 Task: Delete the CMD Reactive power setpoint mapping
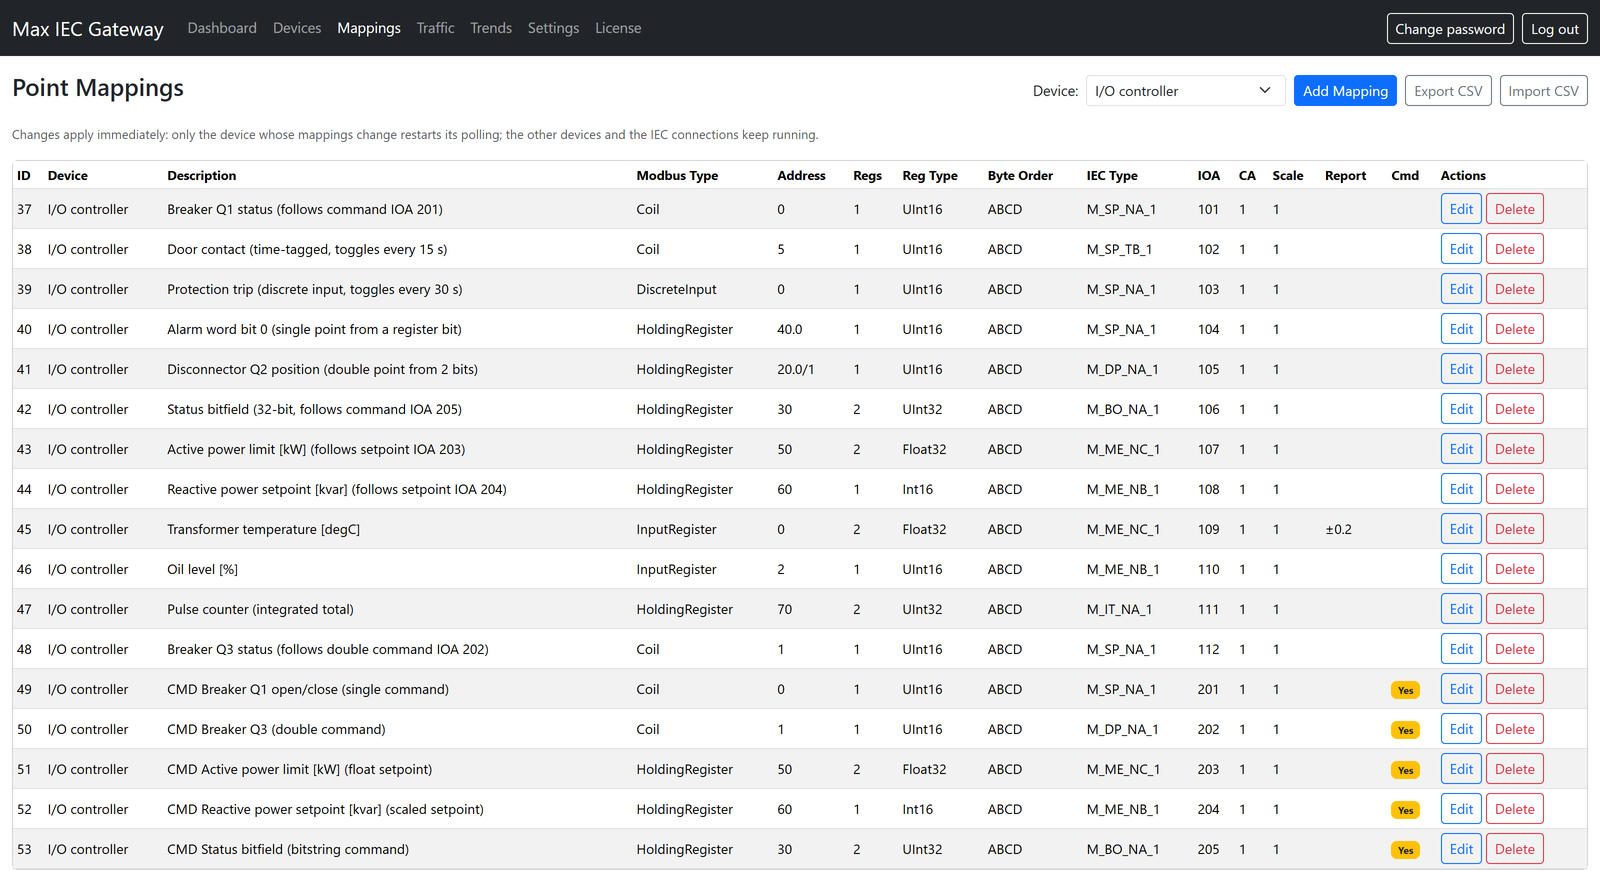tap(1514, 809)
